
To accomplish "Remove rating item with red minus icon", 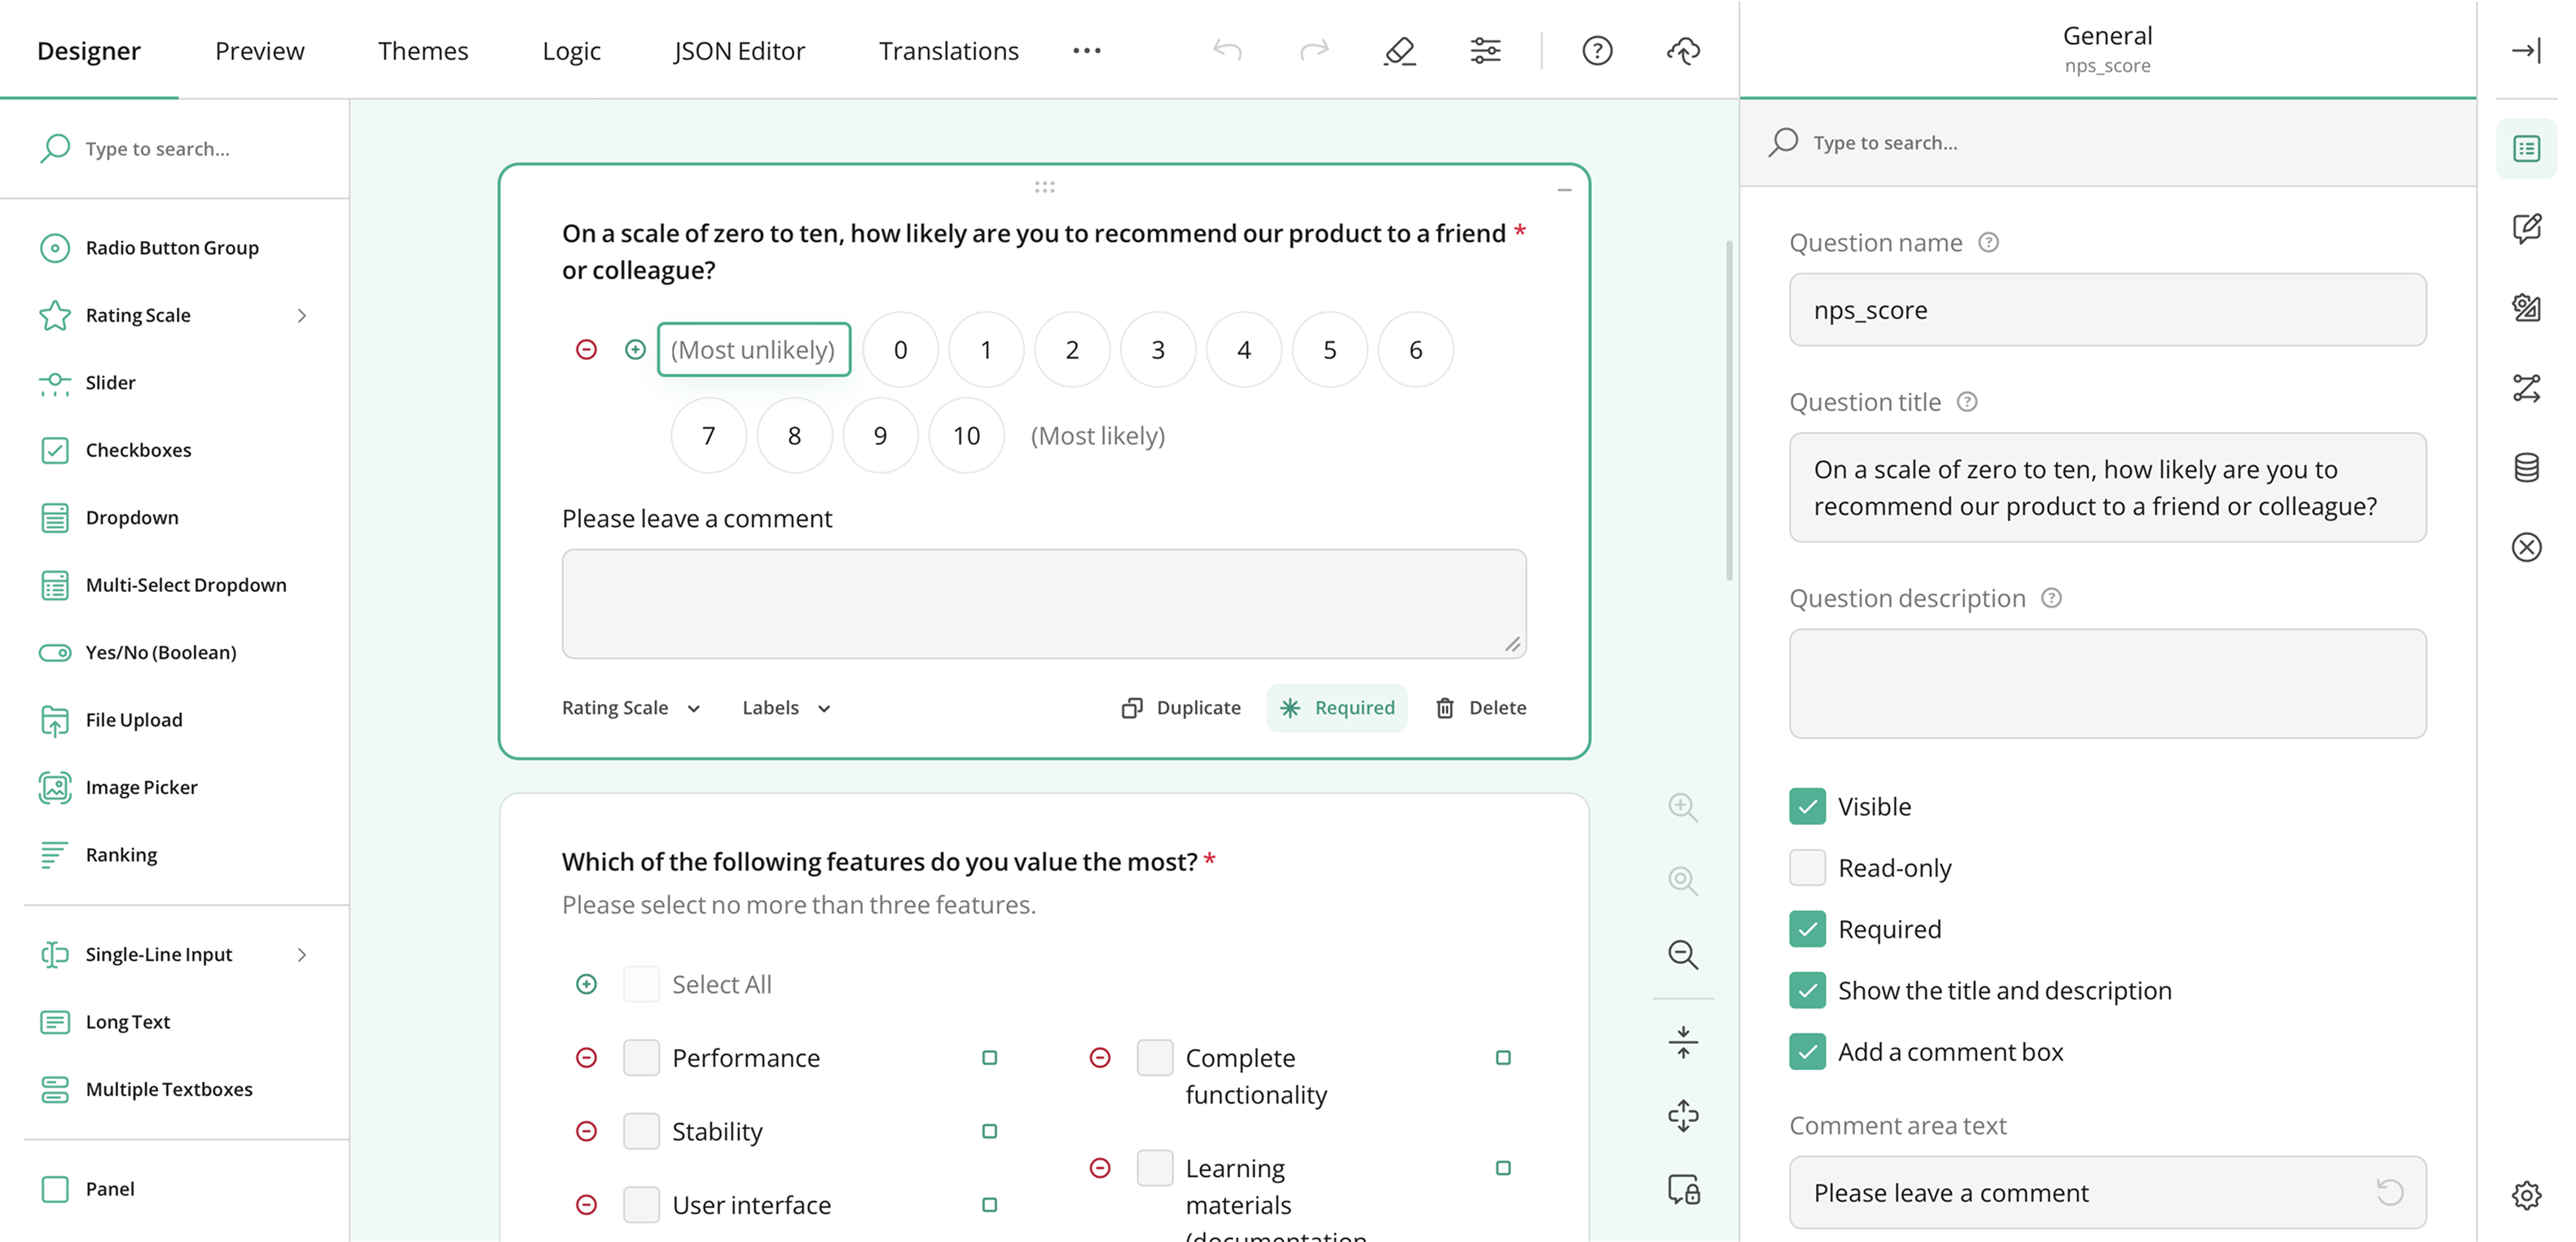I will point(587,349).
